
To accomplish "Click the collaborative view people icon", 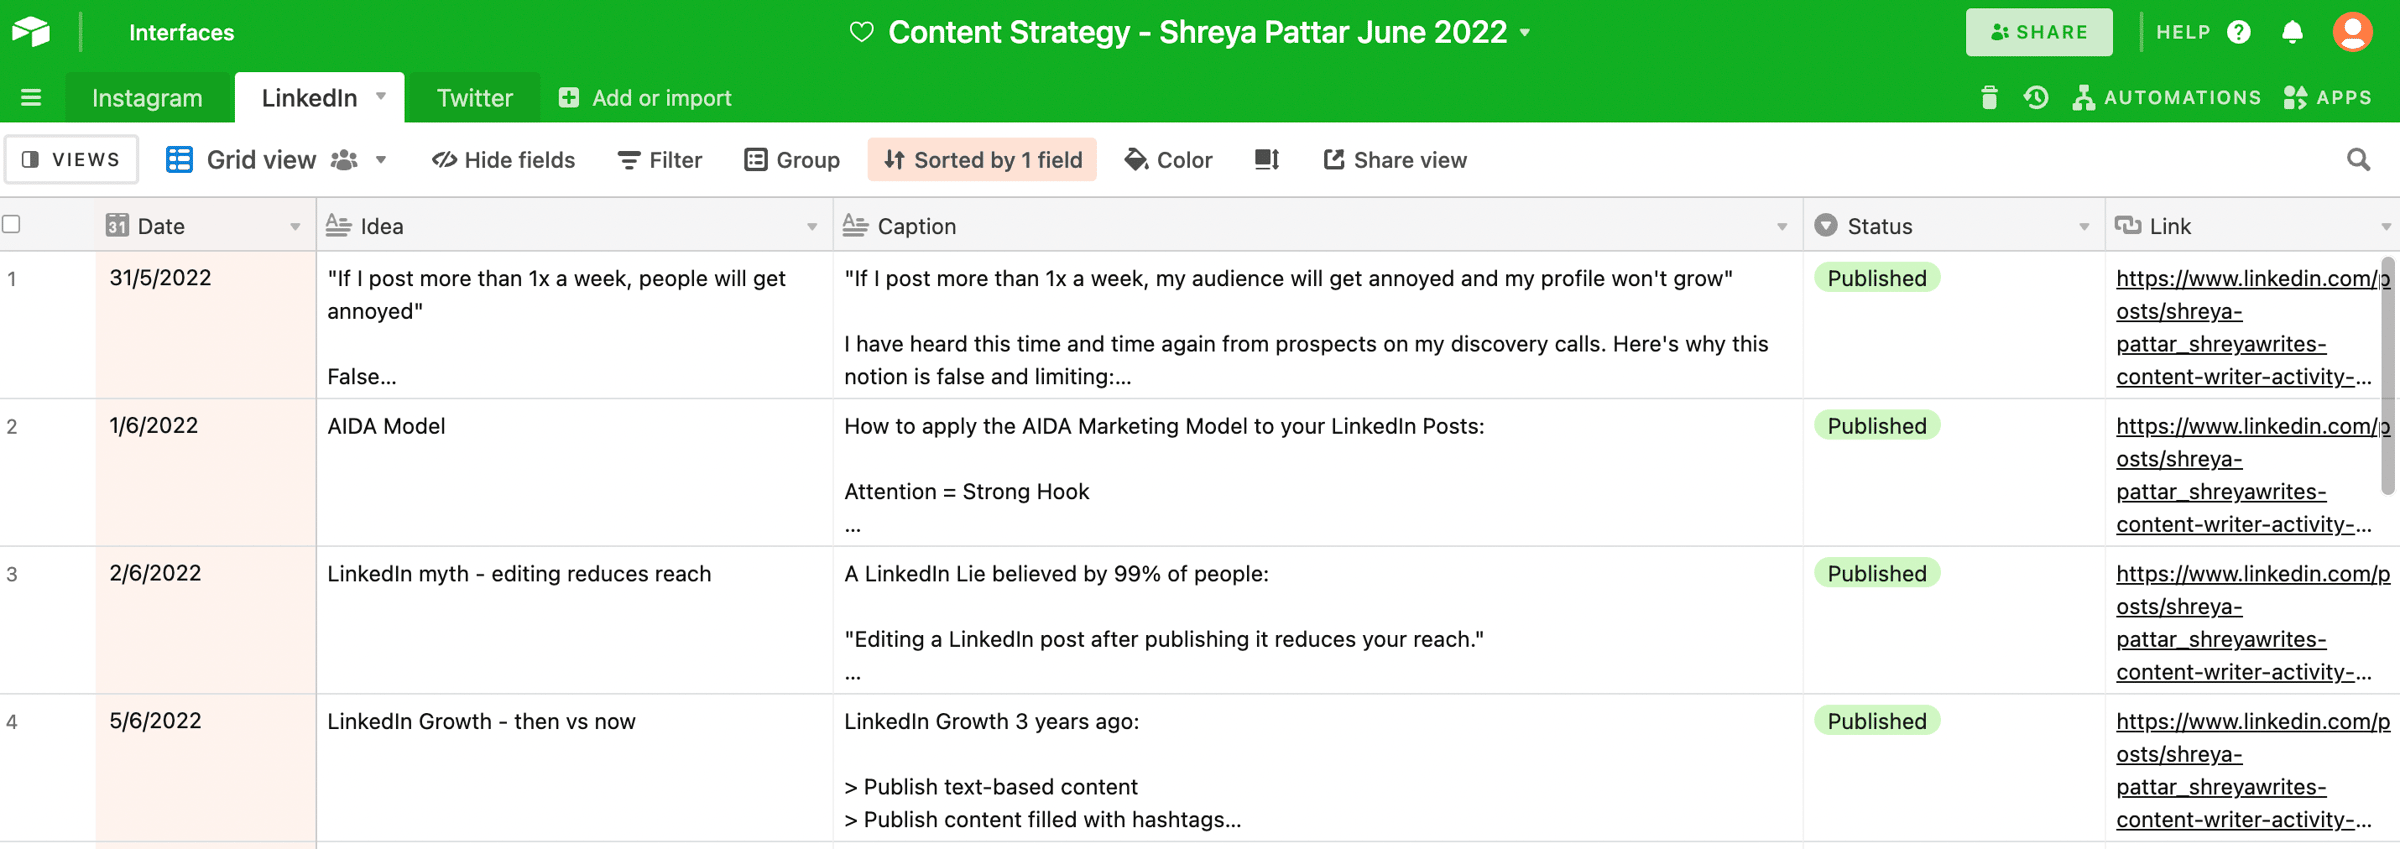I will click(x=344, y=160).
